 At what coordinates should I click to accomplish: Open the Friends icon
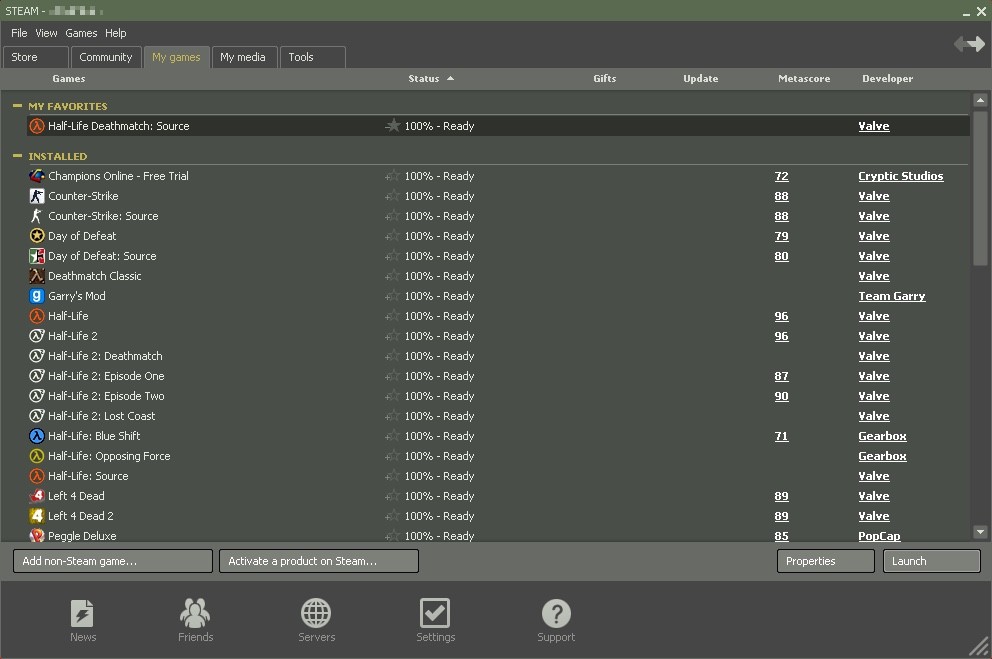(x=195, y=613)
